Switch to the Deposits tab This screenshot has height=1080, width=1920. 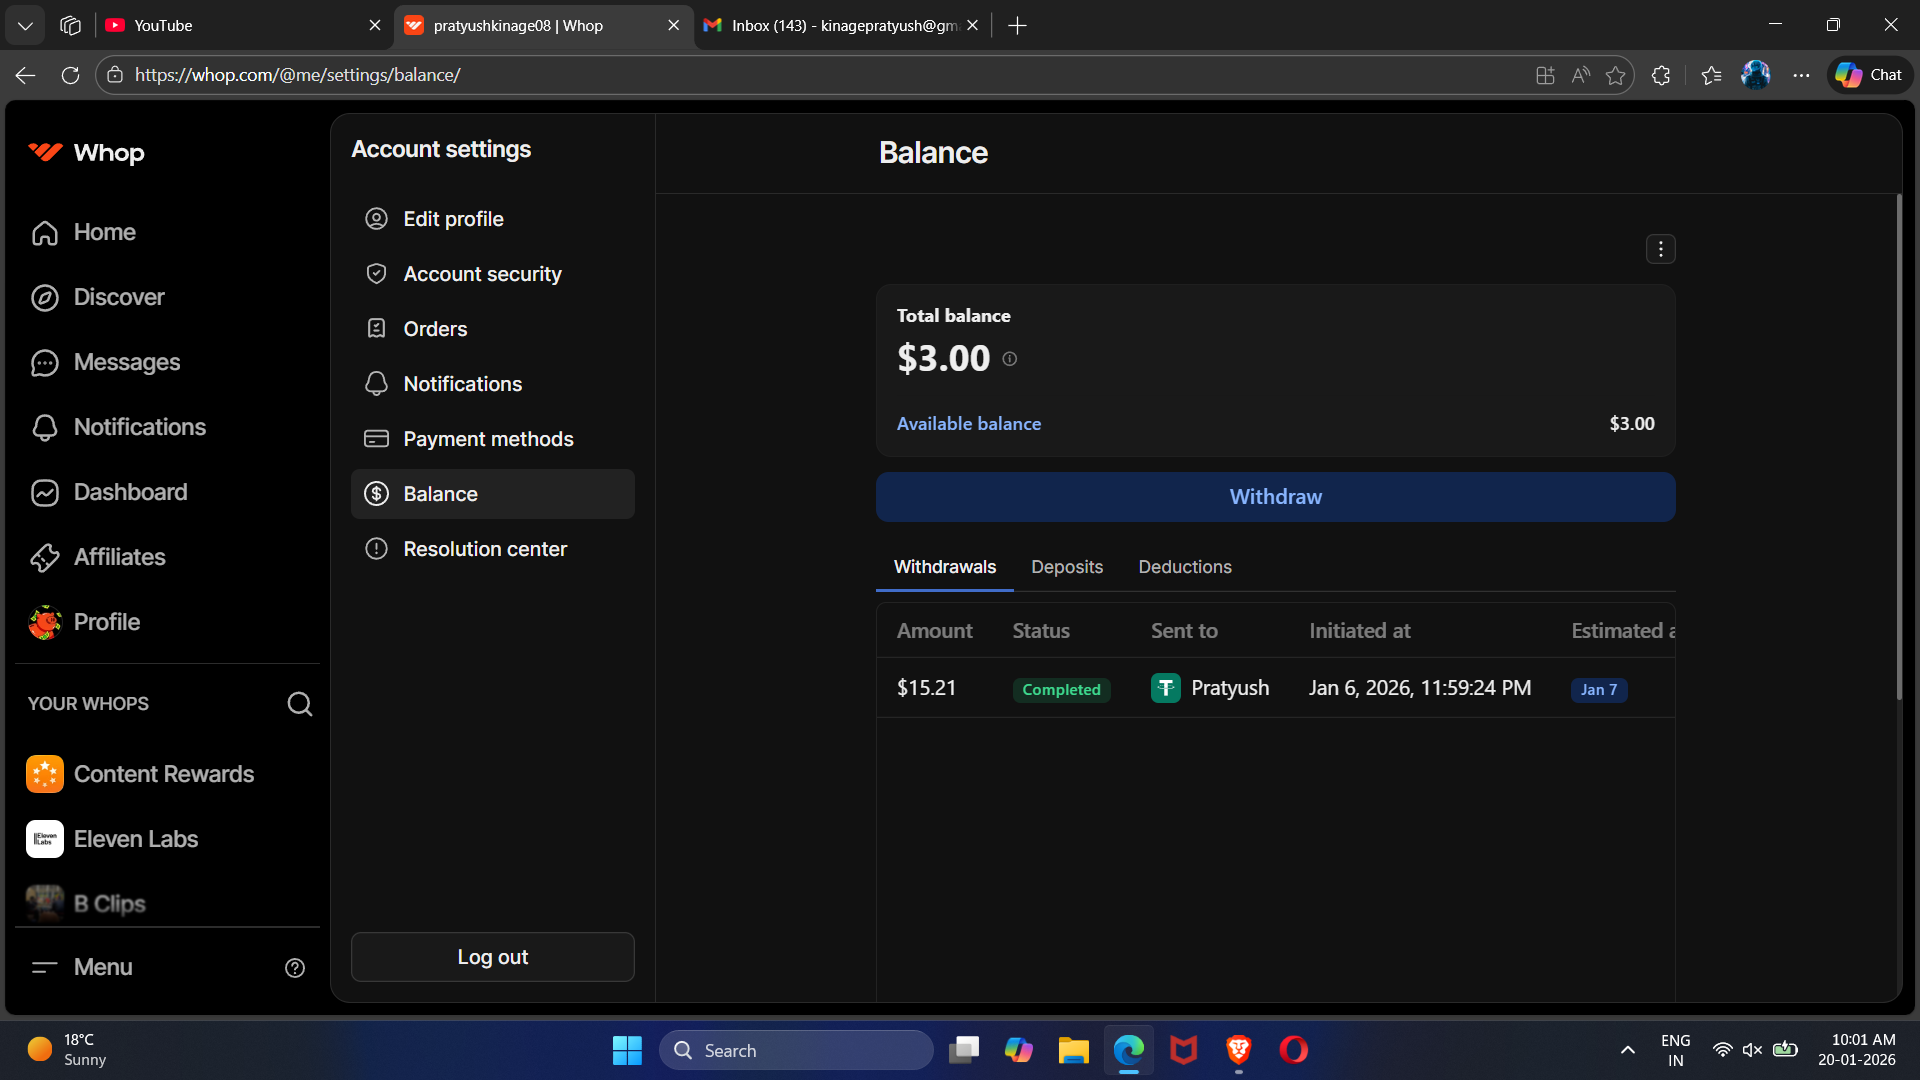(x=1067, y=567)
